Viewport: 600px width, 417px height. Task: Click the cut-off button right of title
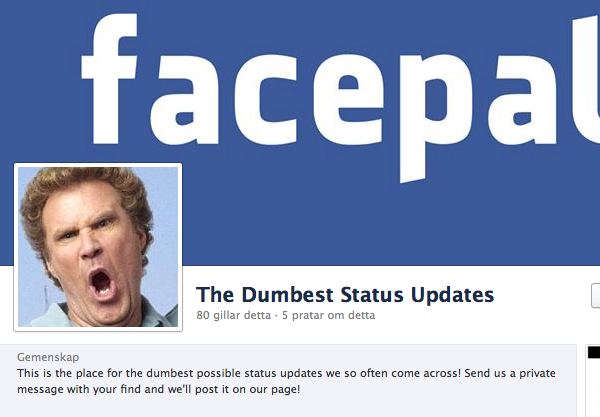596,295
